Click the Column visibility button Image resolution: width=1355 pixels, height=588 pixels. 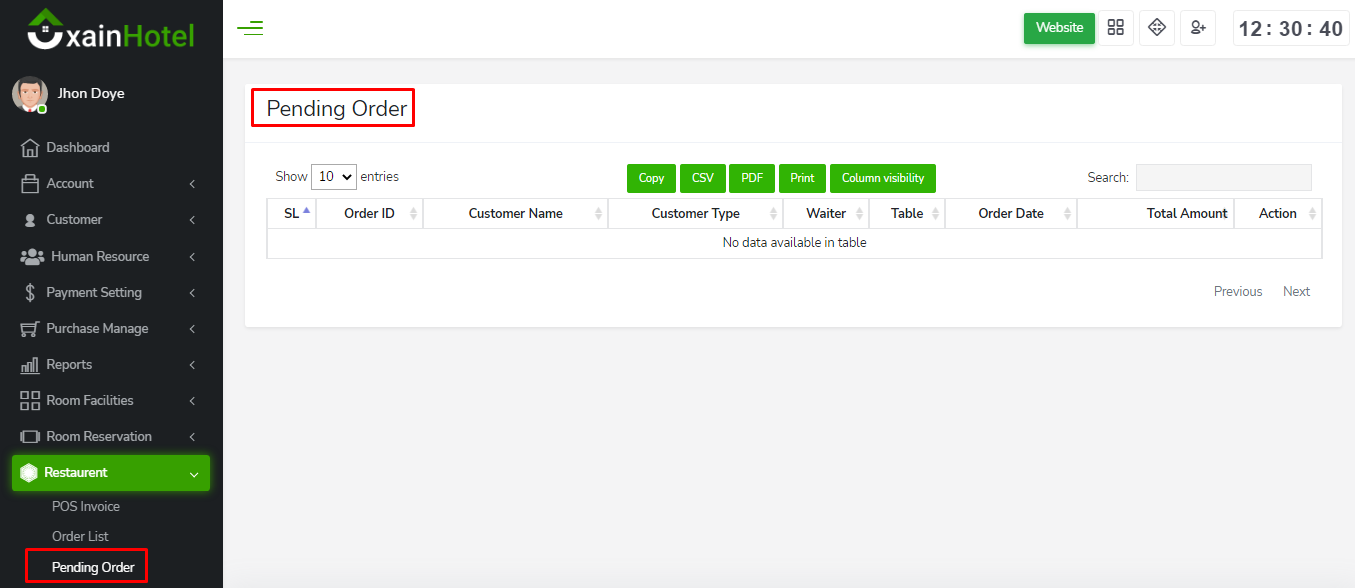coord(882,178)
